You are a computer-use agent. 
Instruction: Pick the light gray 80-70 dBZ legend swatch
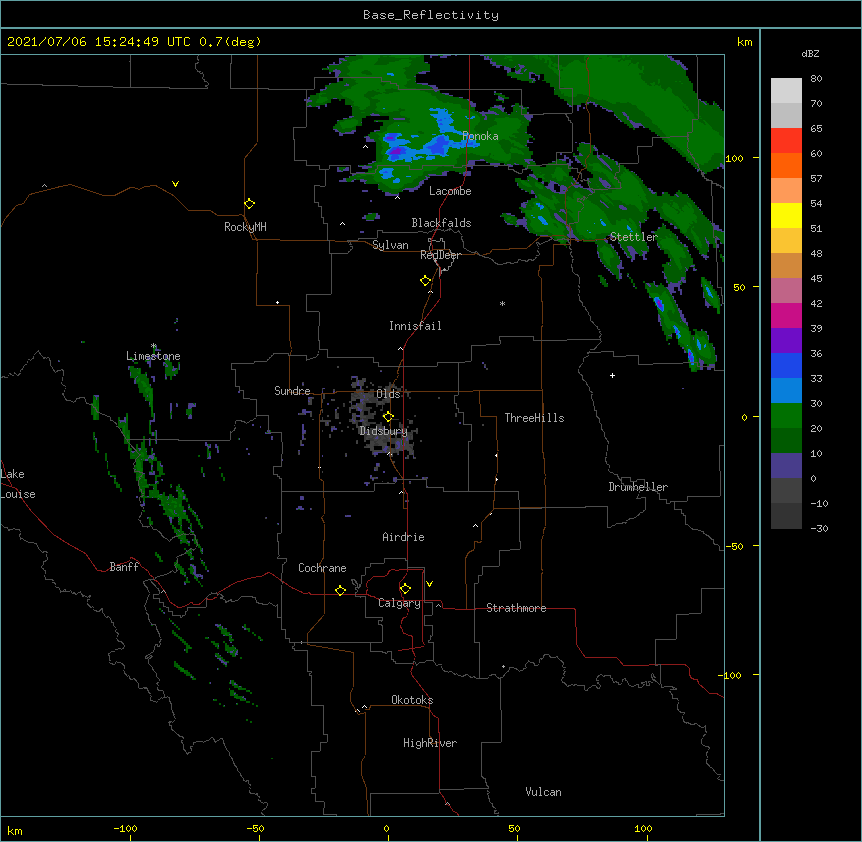[x=786, y=90]
